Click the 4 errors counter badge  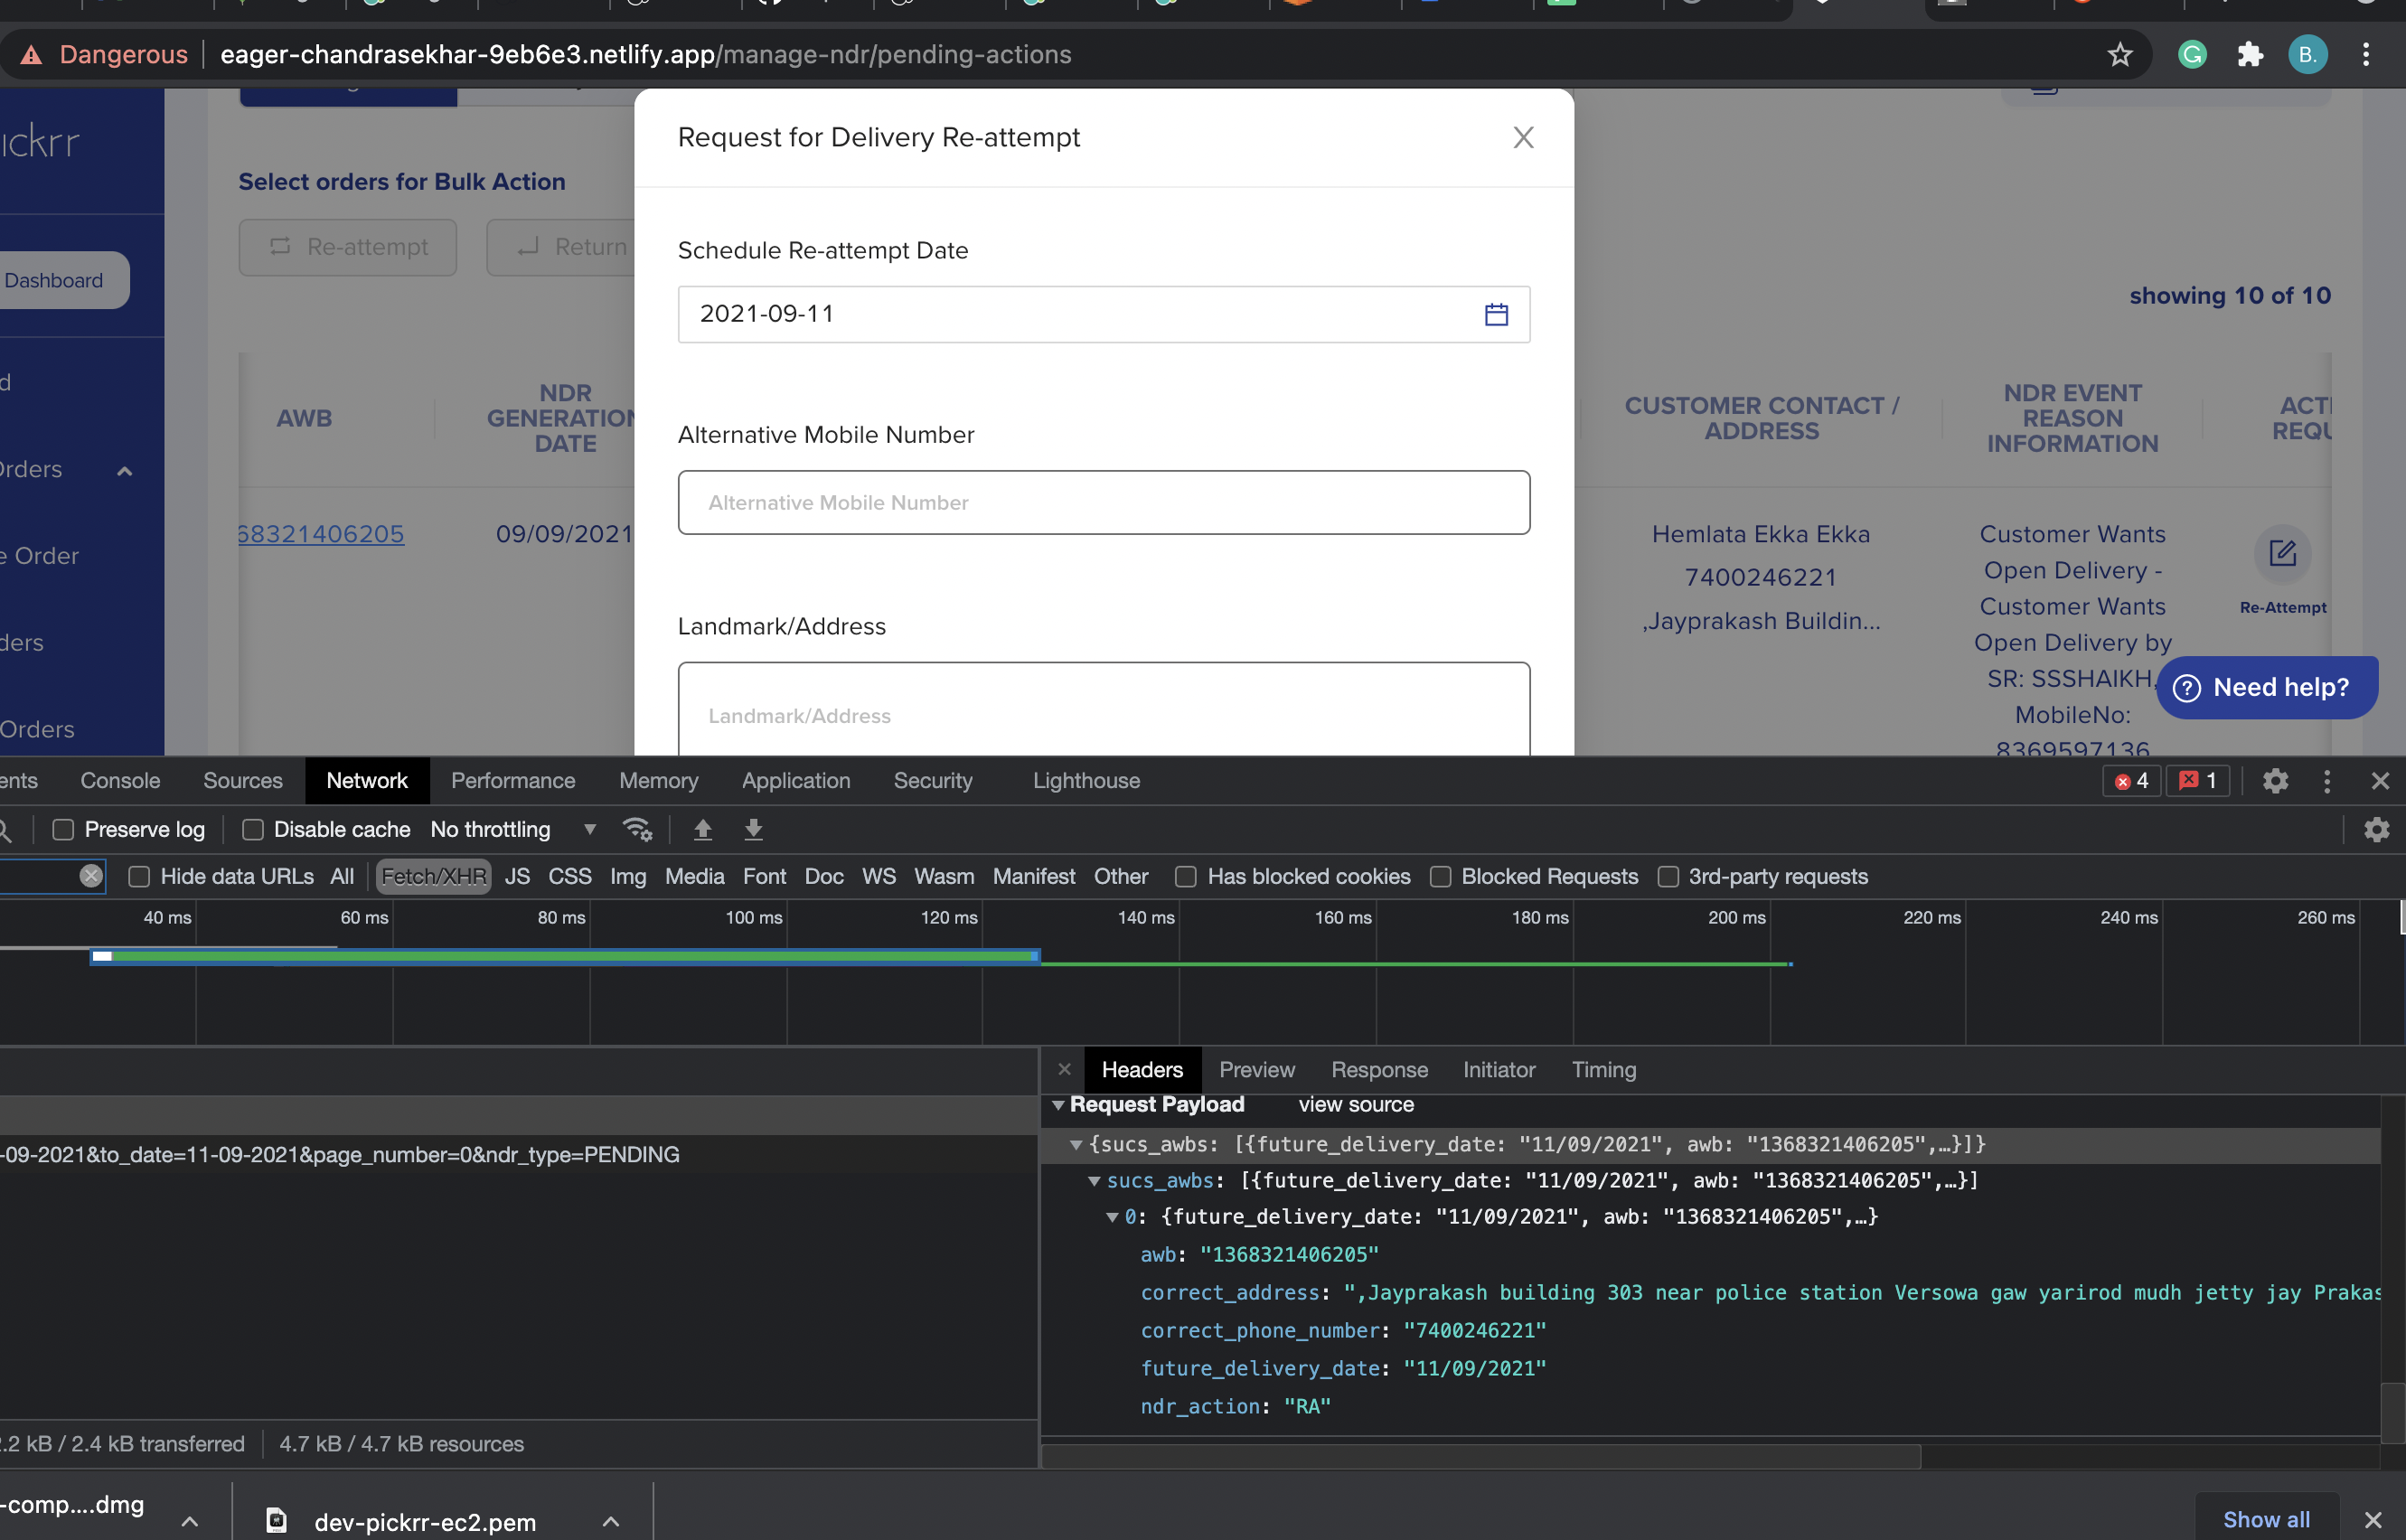coord(2132,781)
